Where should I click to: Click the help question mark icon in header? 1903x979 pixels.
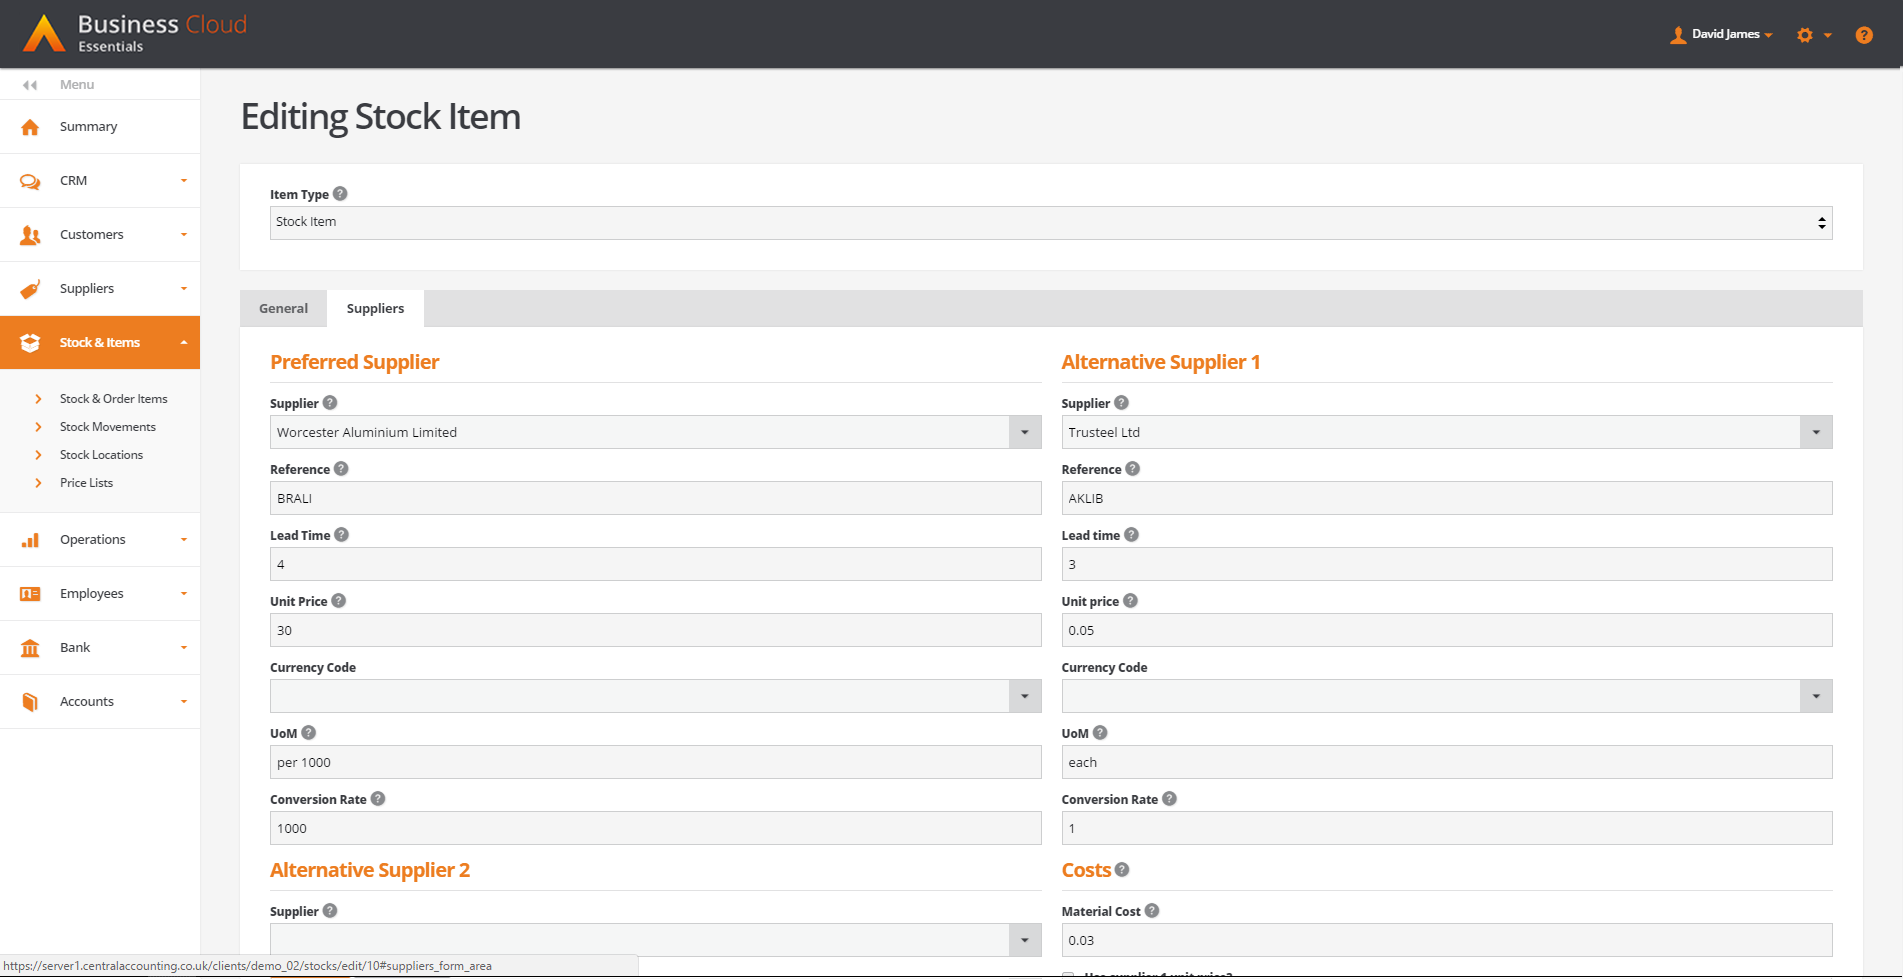click(1863, 35)
